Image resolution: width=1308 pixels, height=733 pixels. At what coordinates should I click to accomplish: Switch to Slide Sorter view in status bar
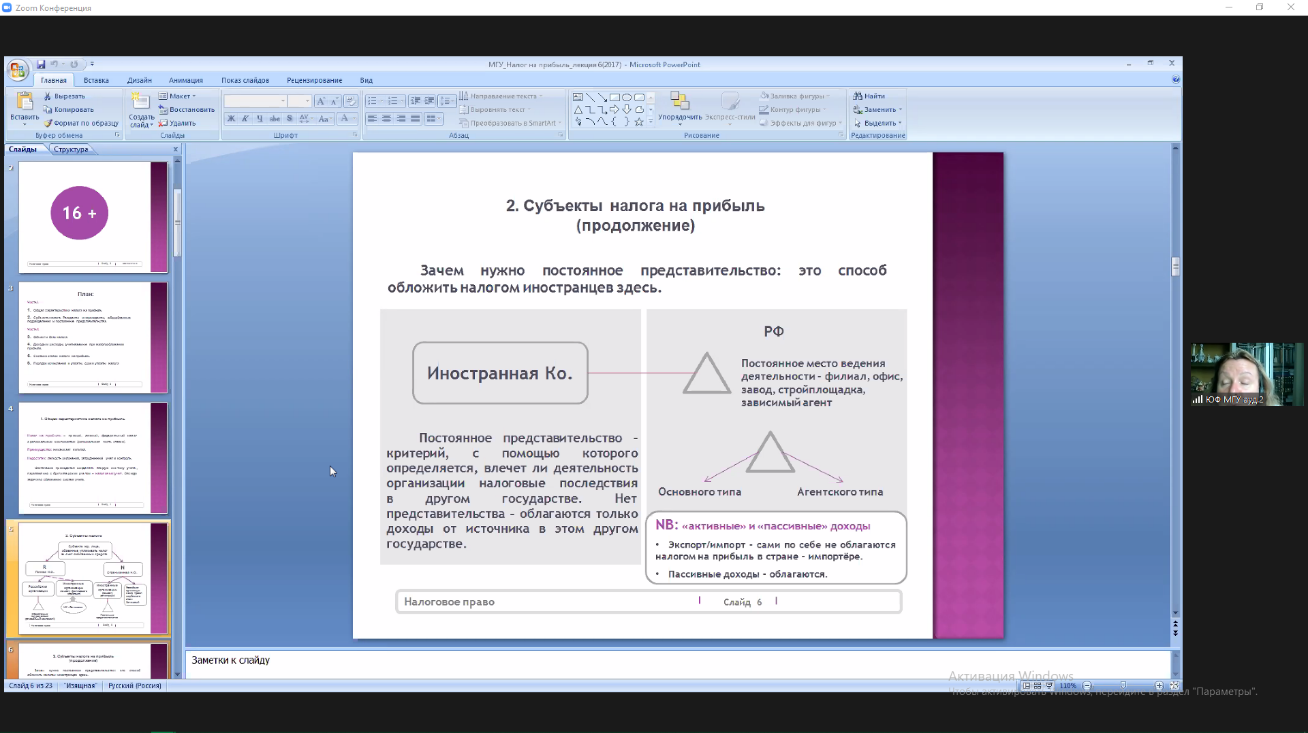pyautogui.click(x=1037, y=686)
